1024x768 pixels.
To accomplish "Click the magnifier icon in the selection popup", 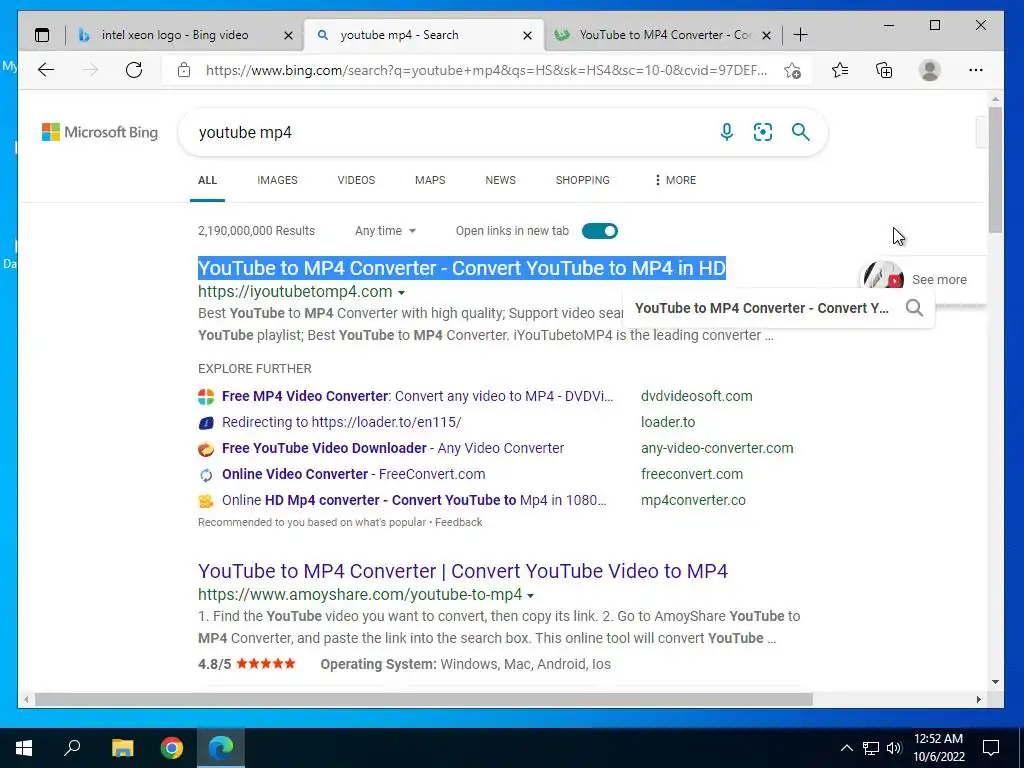I will [914, 308].
